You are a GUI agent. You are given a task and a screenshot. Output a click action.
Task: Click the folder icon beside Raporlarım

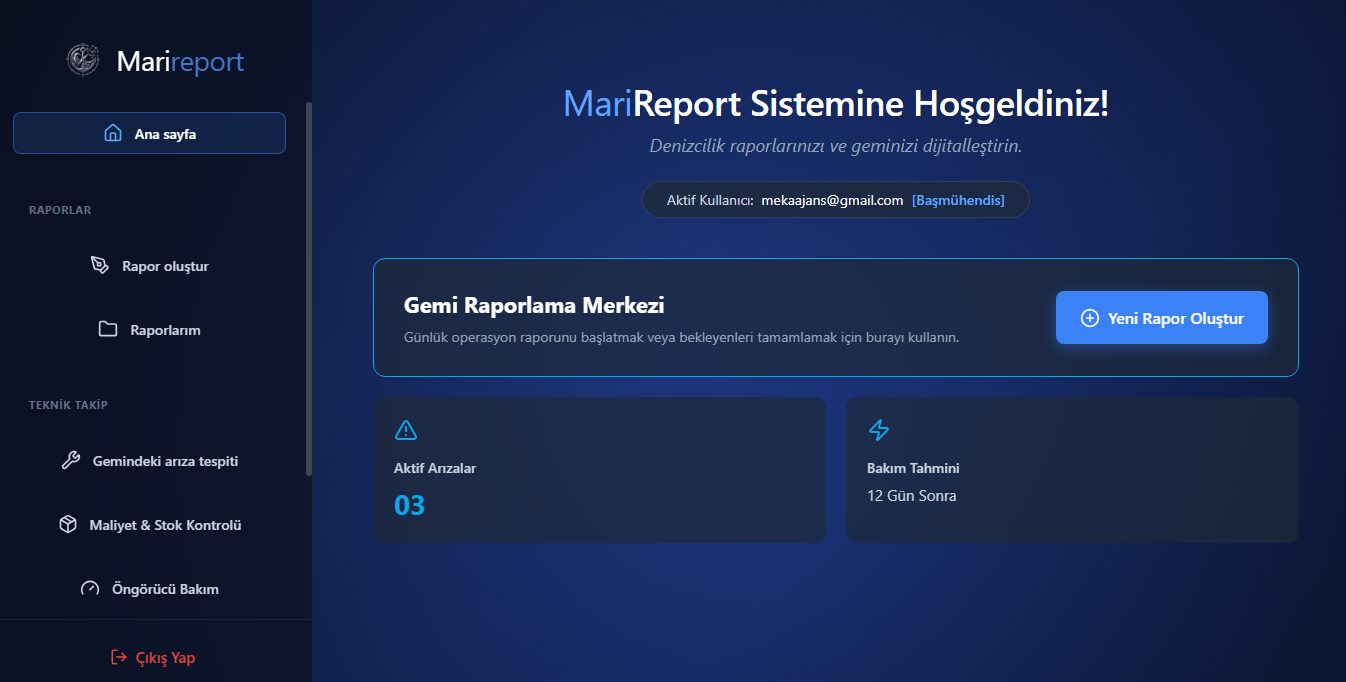point(108,329)
